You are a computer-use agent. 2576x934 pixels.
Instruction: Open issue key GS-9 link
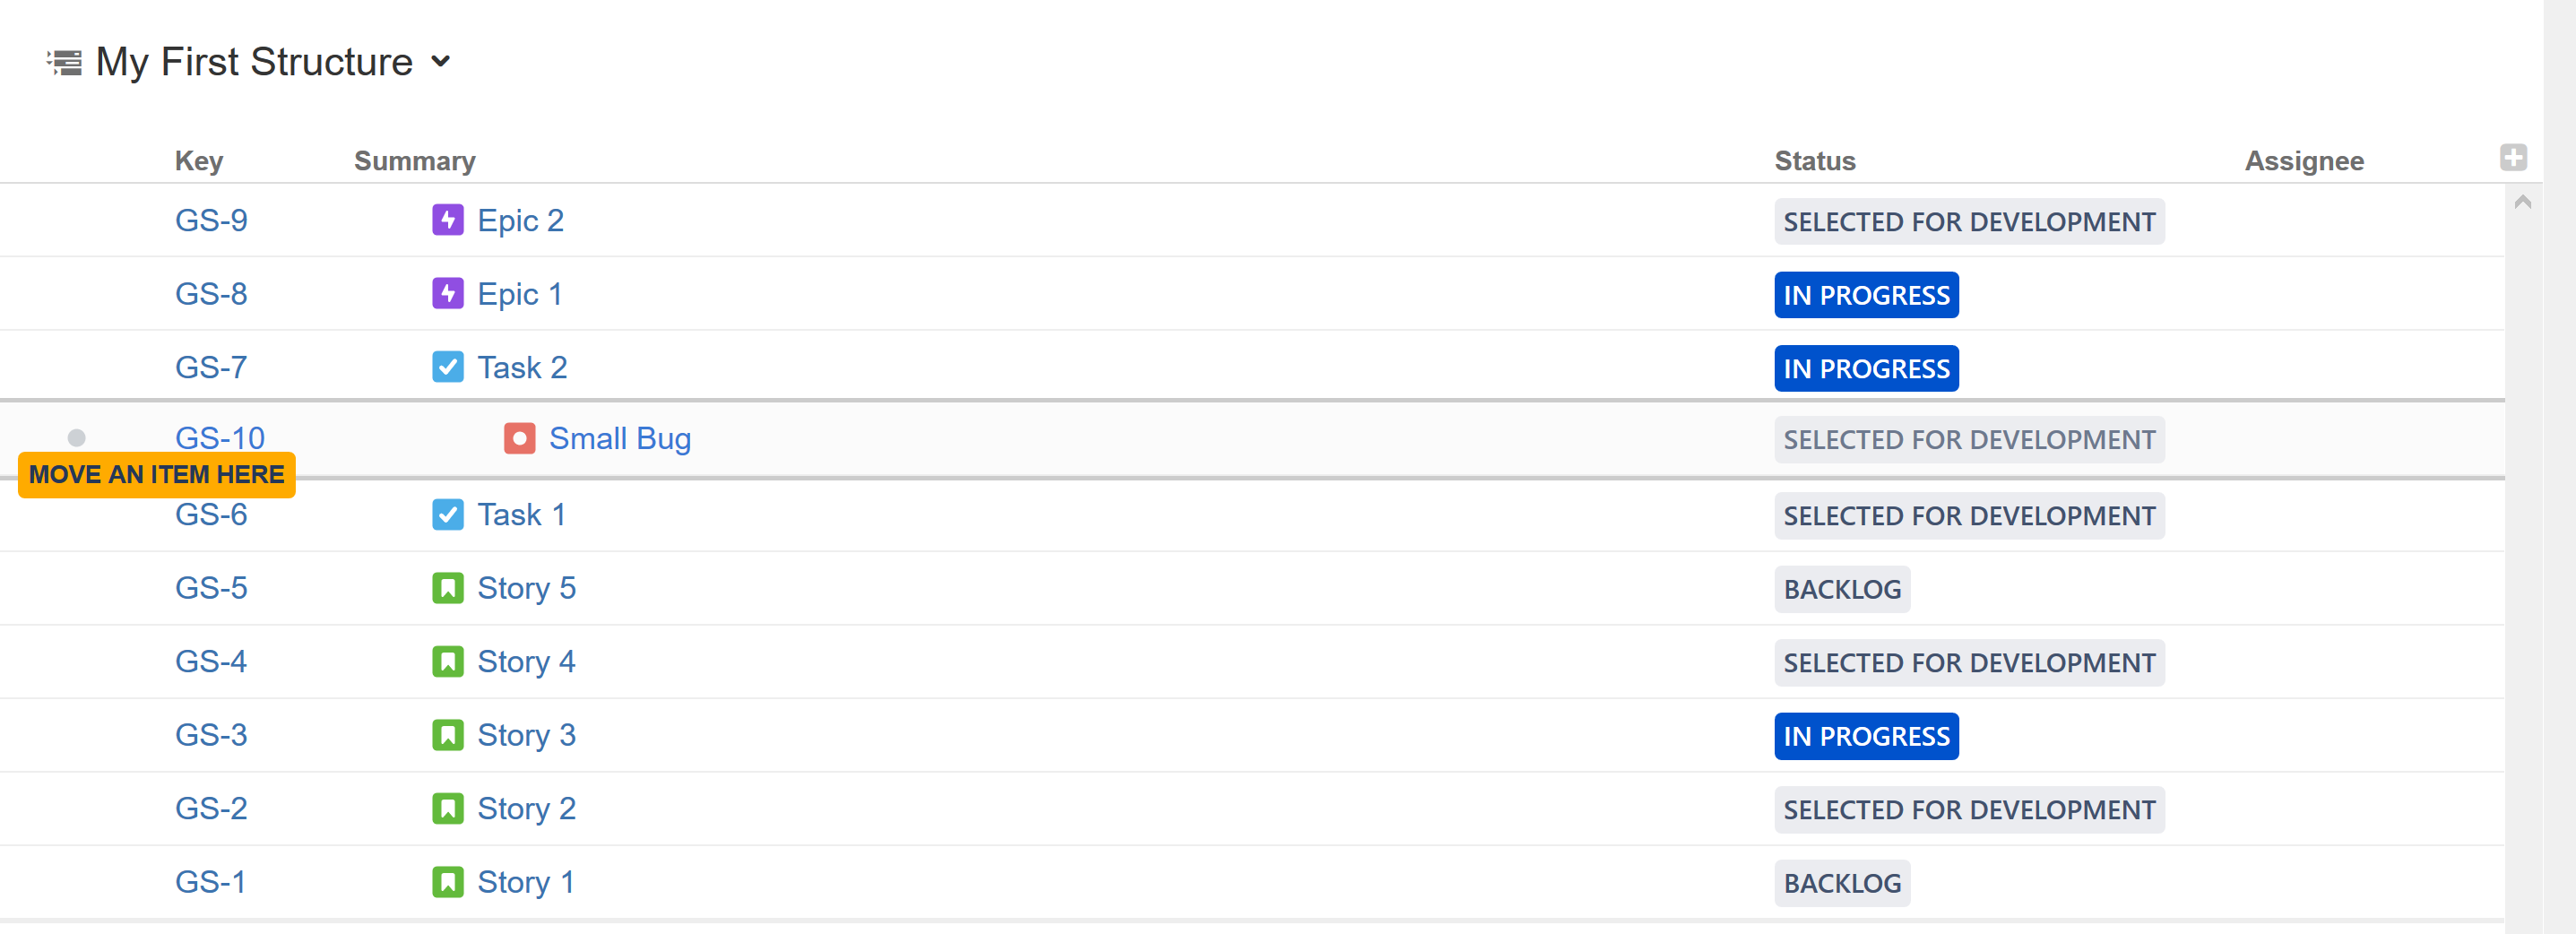[211, 220]
